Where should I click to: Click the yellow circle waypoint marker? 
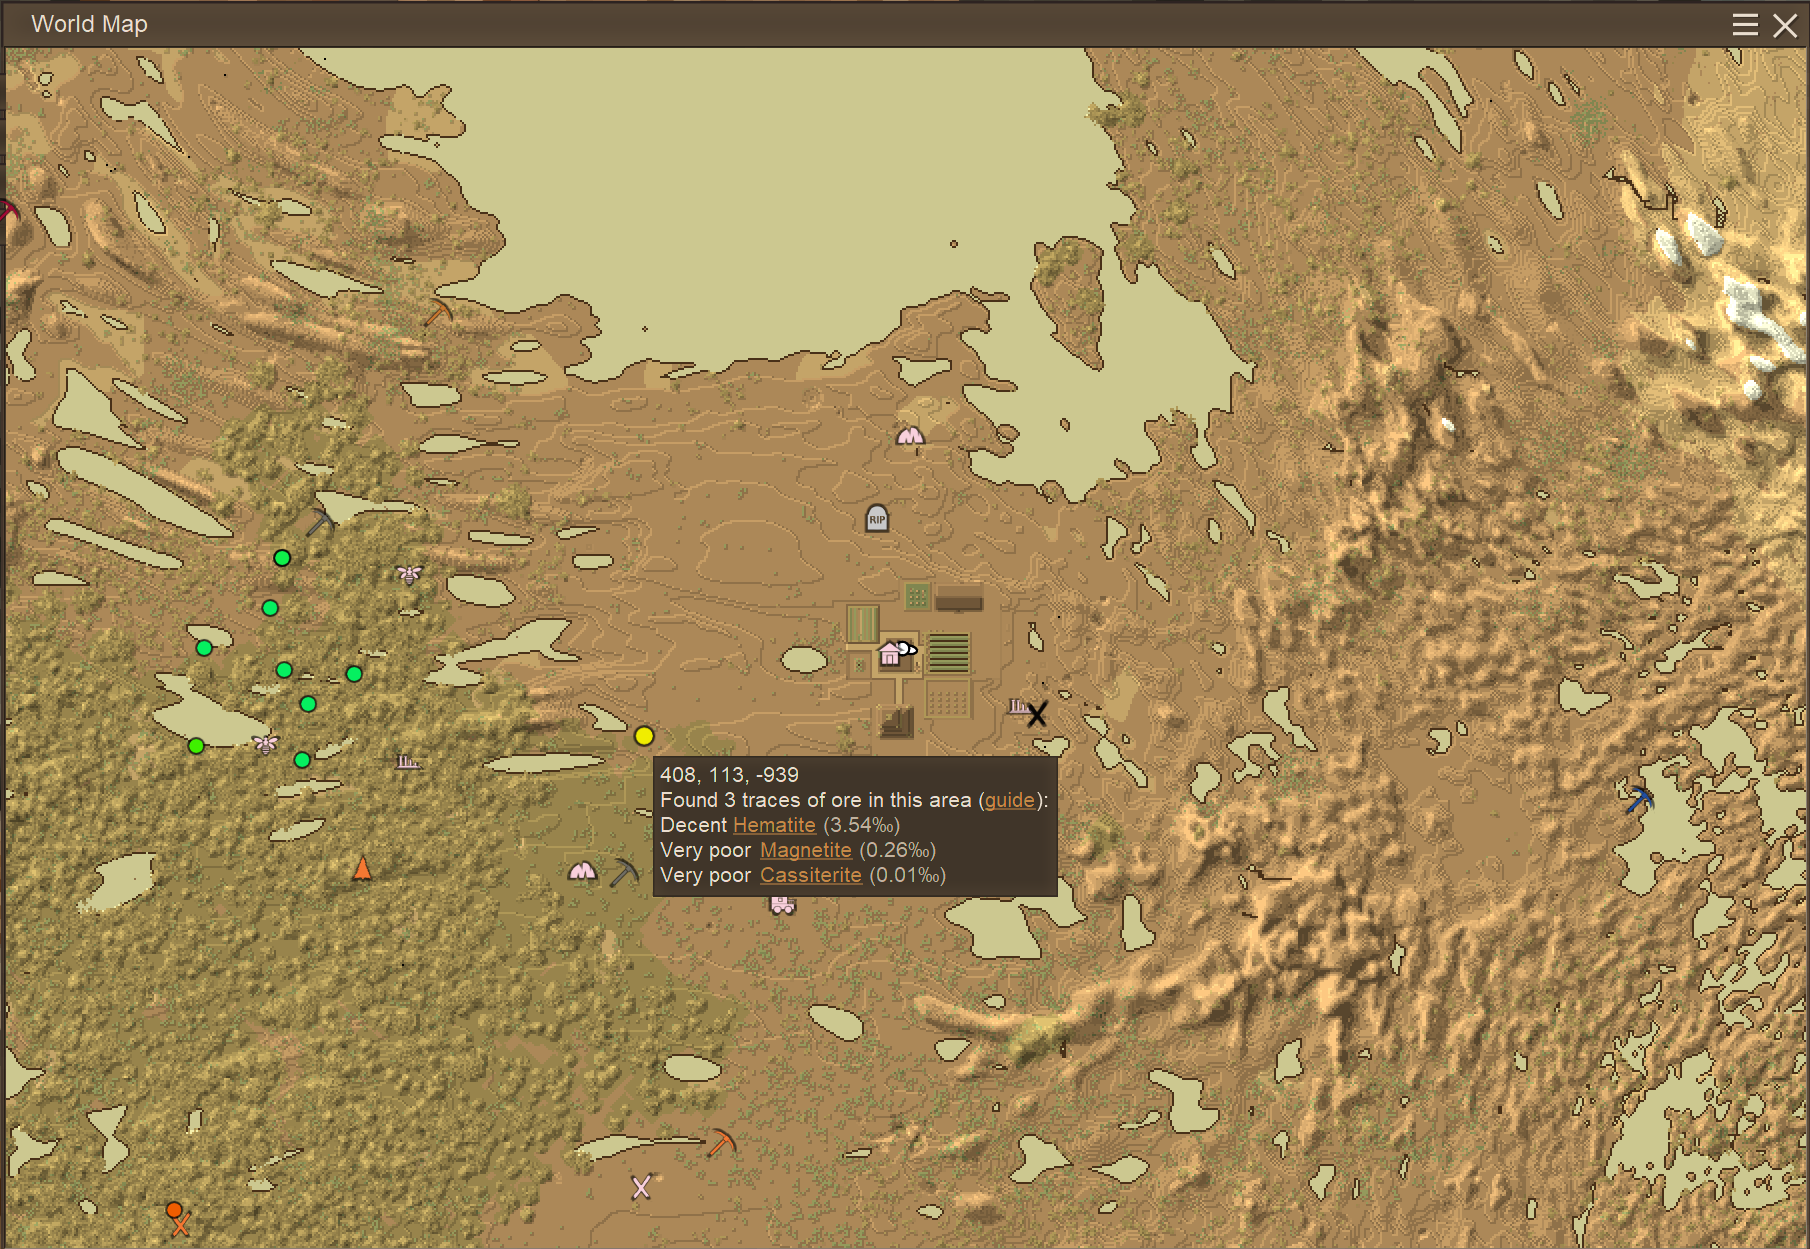644,736
